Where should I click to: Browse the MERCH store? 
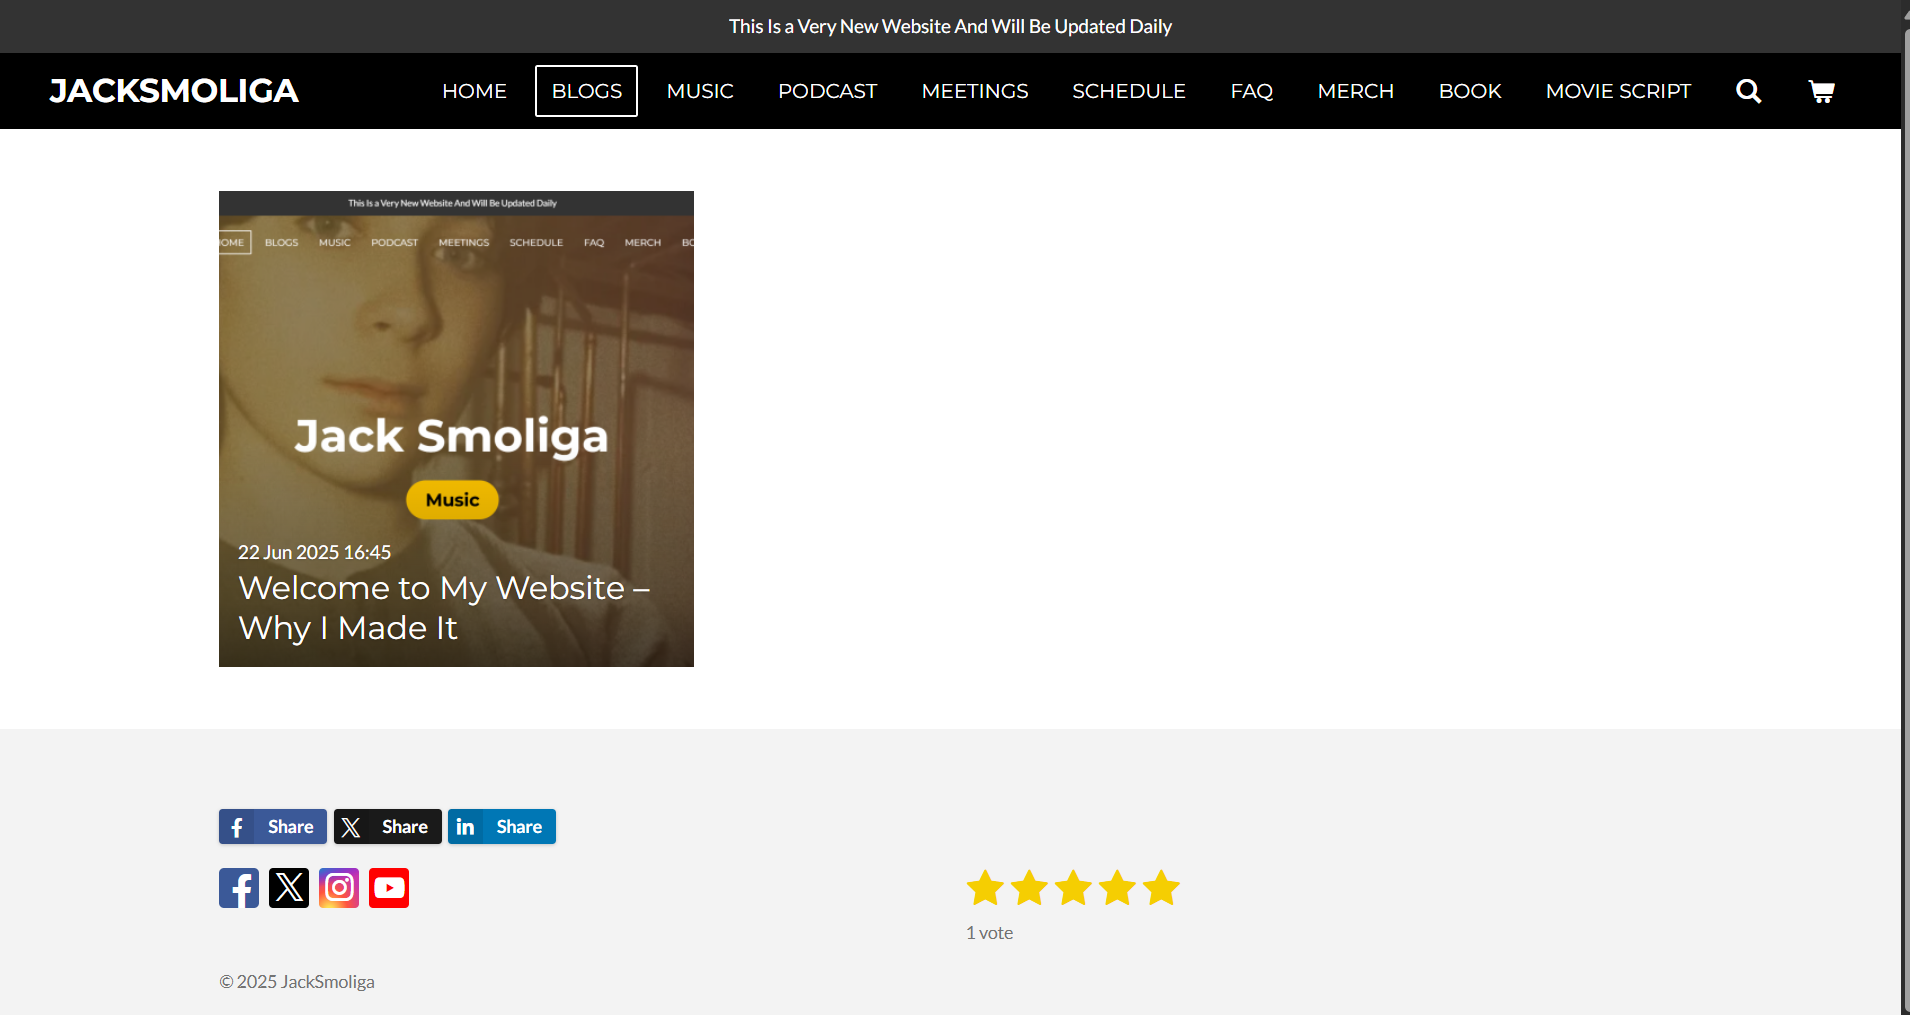click(x=1356, y=91)
